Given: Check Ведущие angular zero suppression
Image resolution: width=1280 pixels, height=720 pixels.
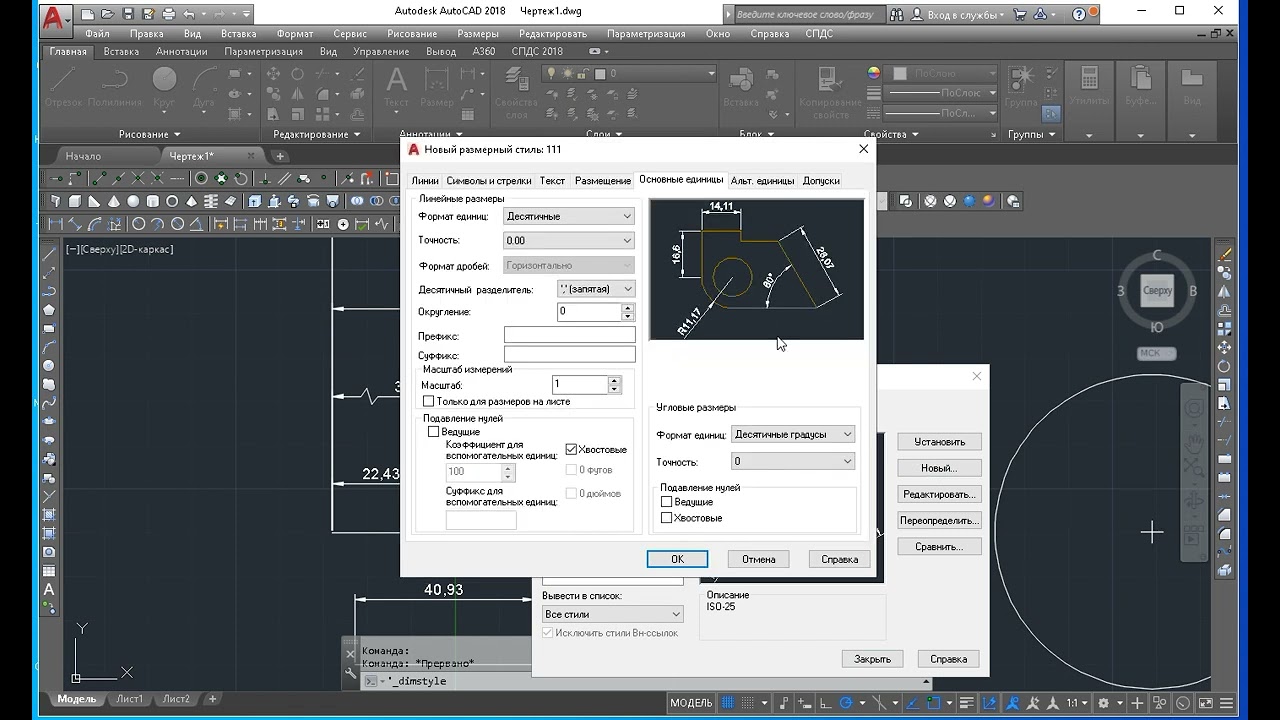Looking at the screenshot, I should pyautogui.click(x=666, y=502).
